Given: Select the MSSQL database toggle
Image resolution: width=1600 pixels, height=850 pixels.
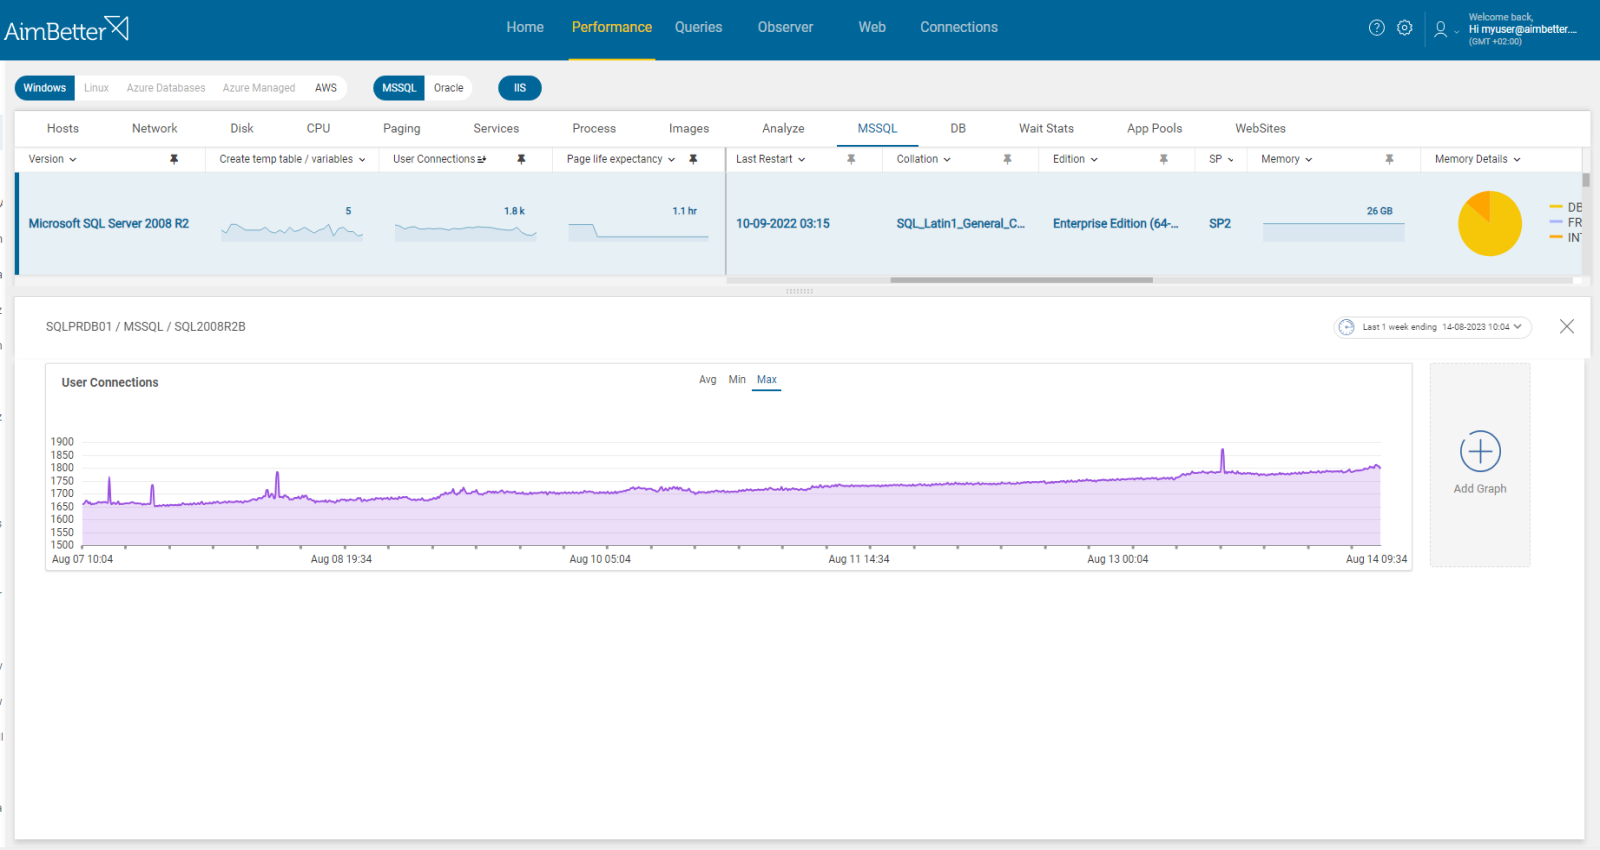Looking at the screenshot, I should 399,88.
